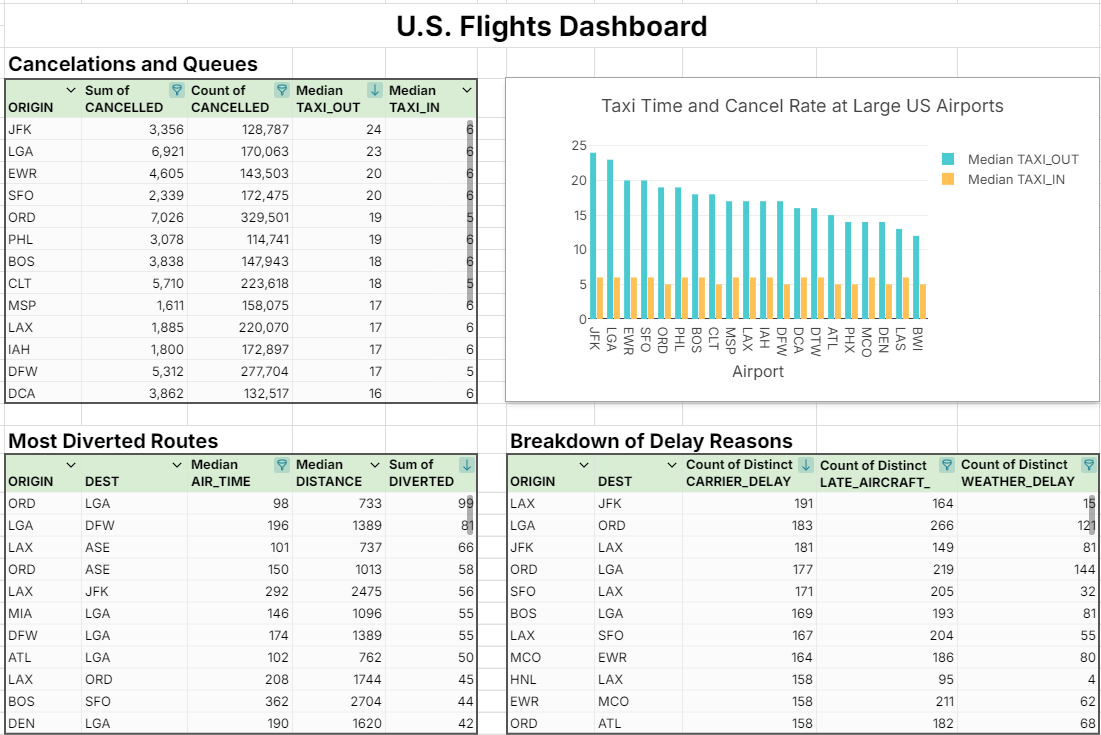Viewport: 1101px width, 735px height.
Task: Open the filter on Count of Distinct LATE_AIRCRAFT_ column
Action: pos(948,464)
